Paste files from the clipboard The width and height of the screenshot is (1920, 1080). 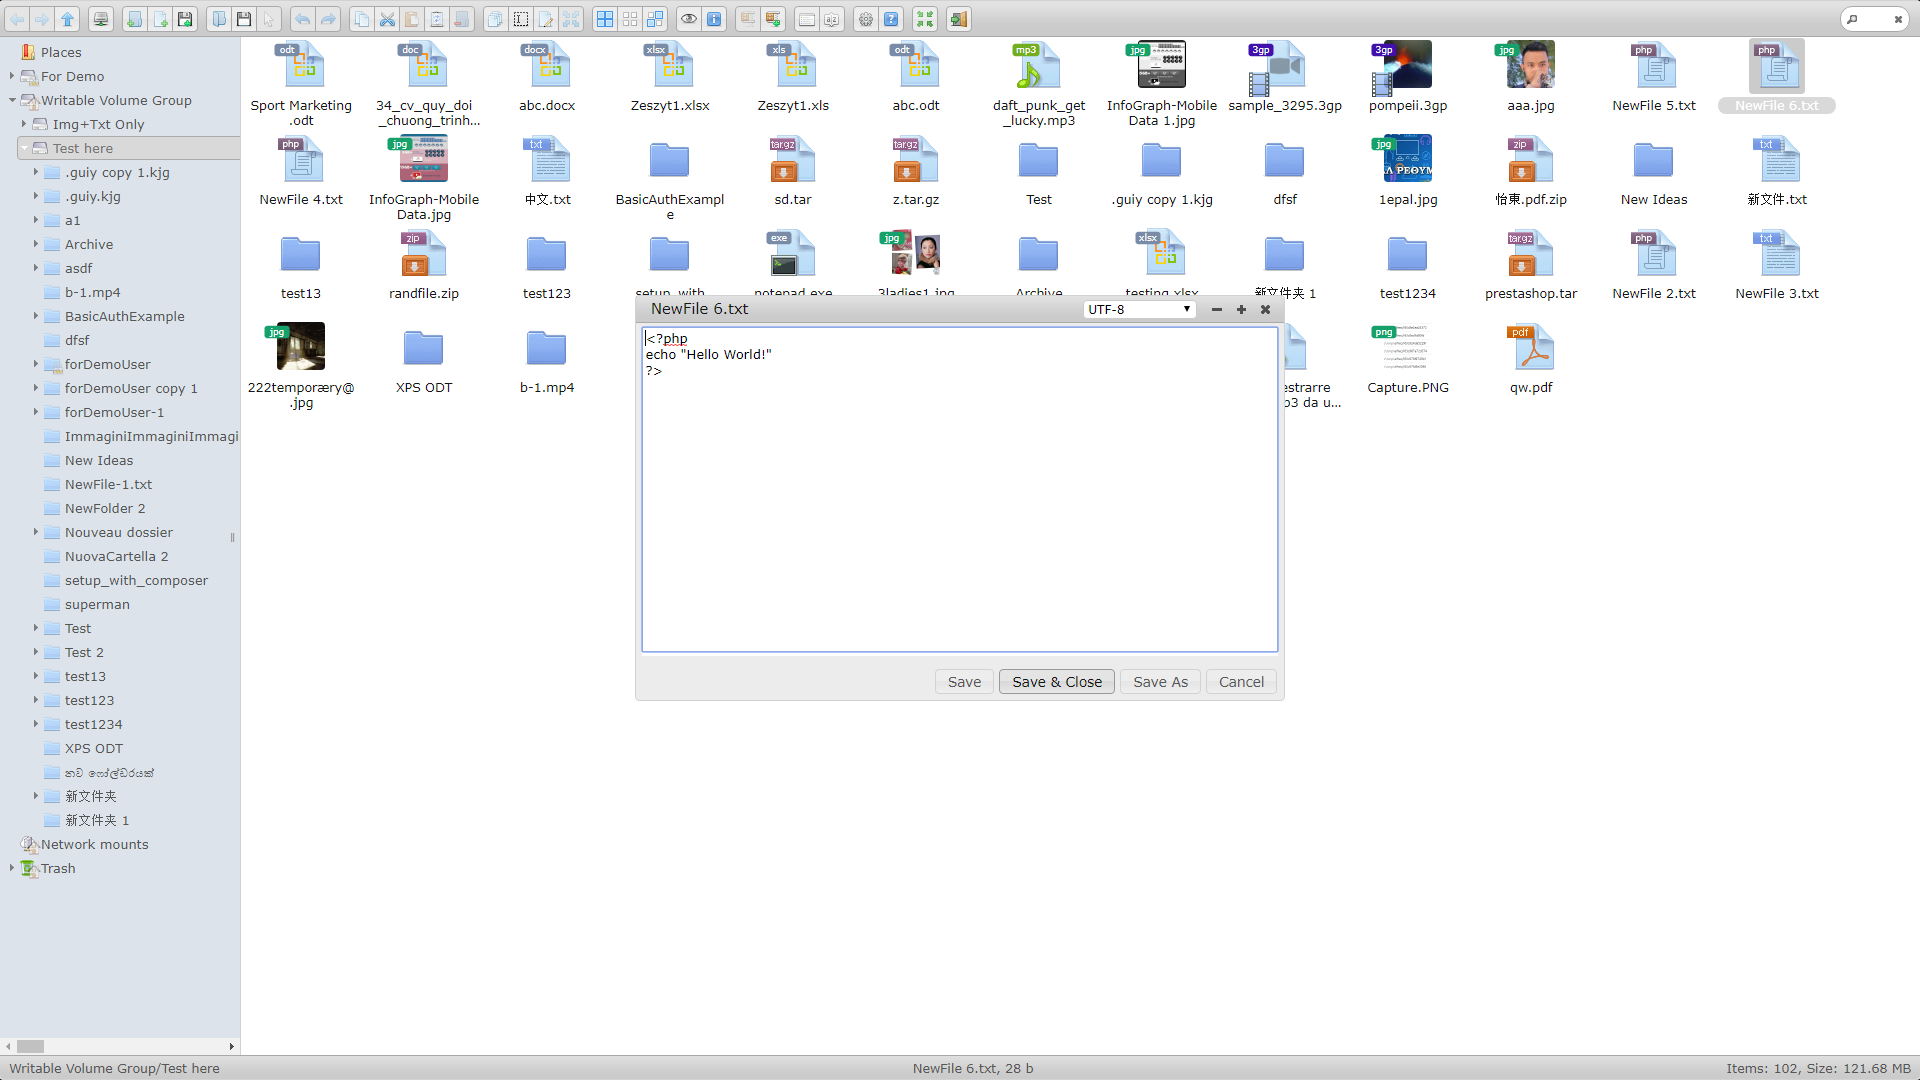[x=412, y=19]
